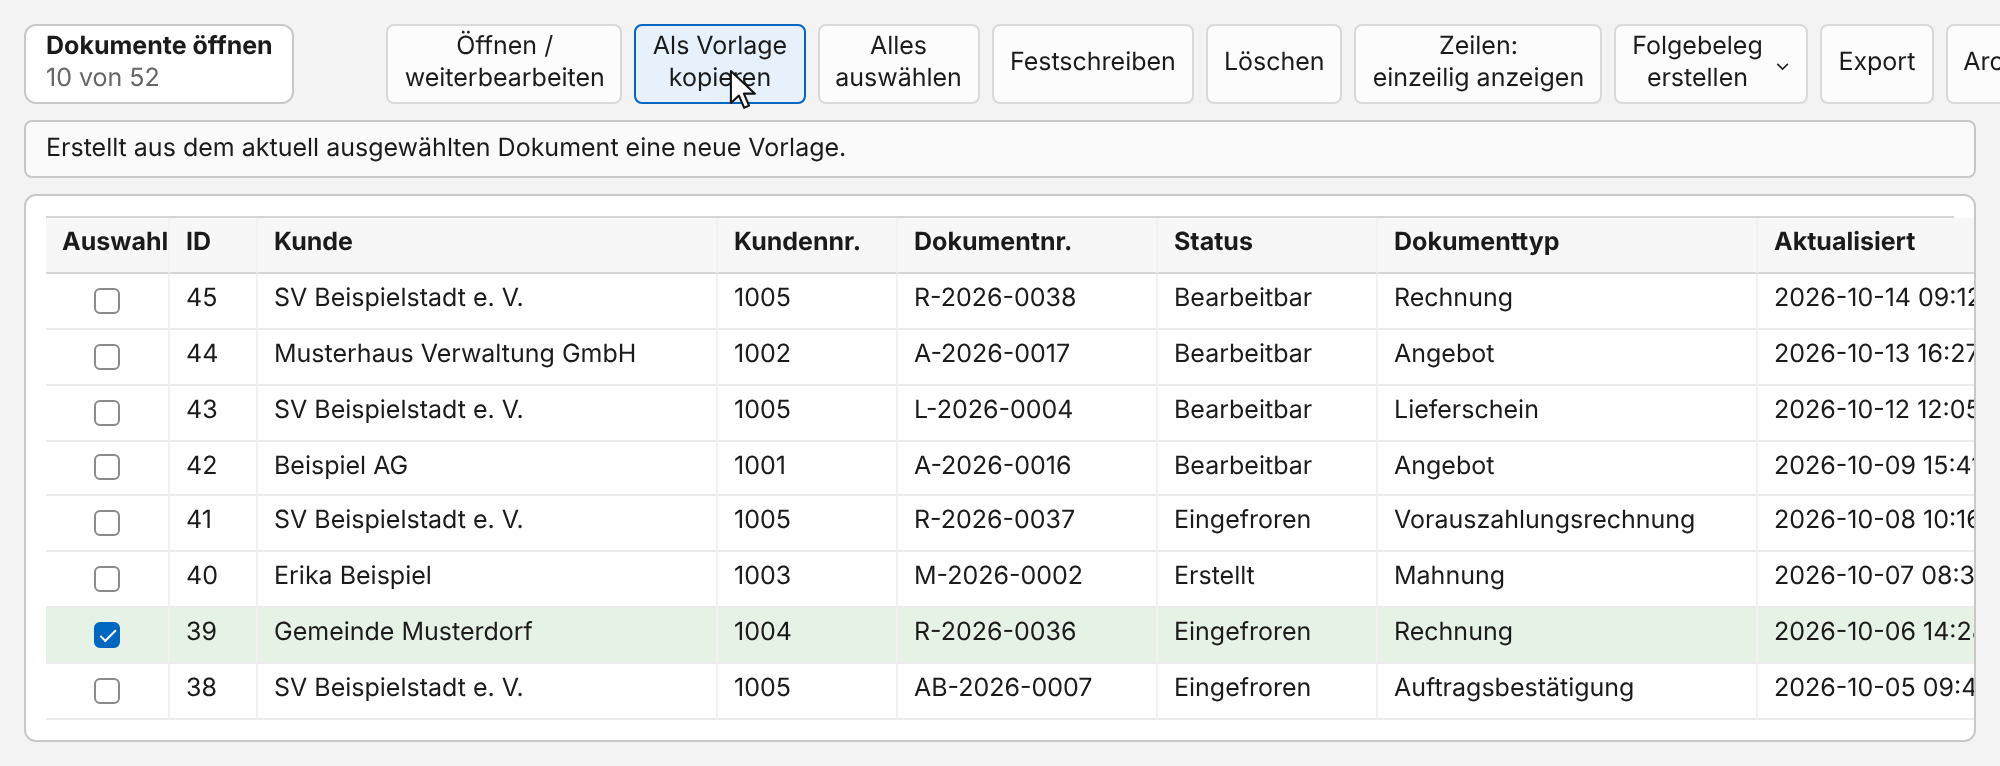
Task: Check the box for row ID 41
Action: (x=107, y=522)
